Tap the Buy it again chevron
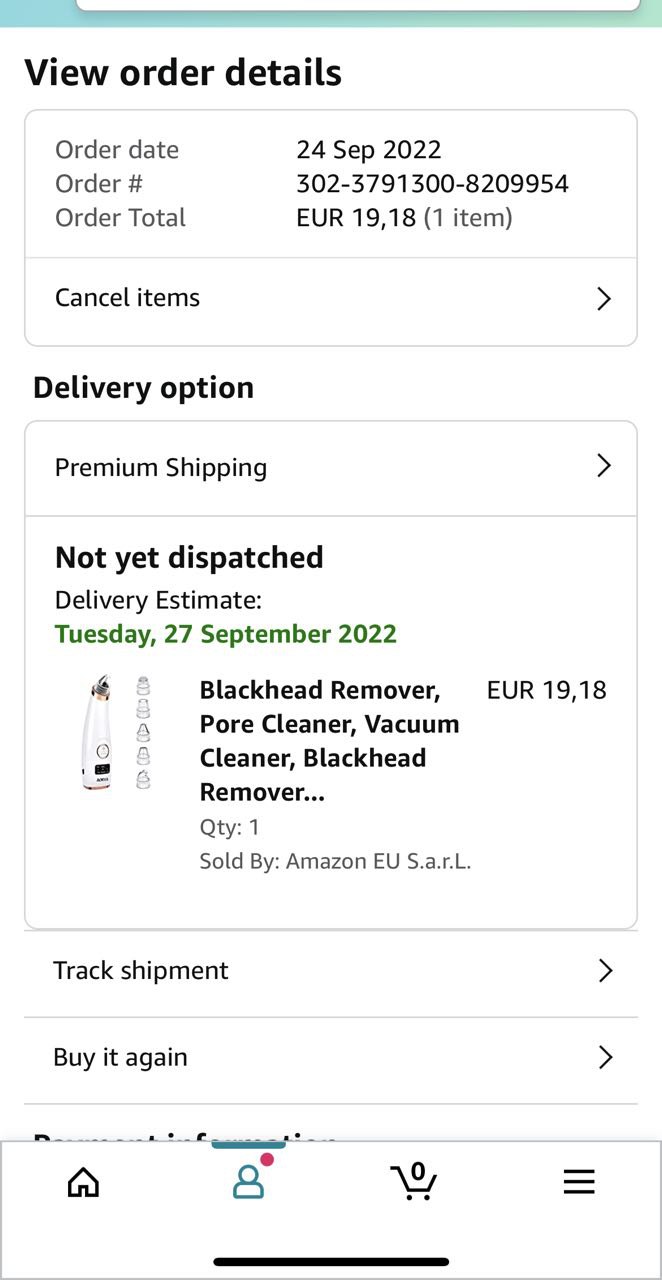The height and width of the screenshot is (1280, 662). (x=604, y=1058)
